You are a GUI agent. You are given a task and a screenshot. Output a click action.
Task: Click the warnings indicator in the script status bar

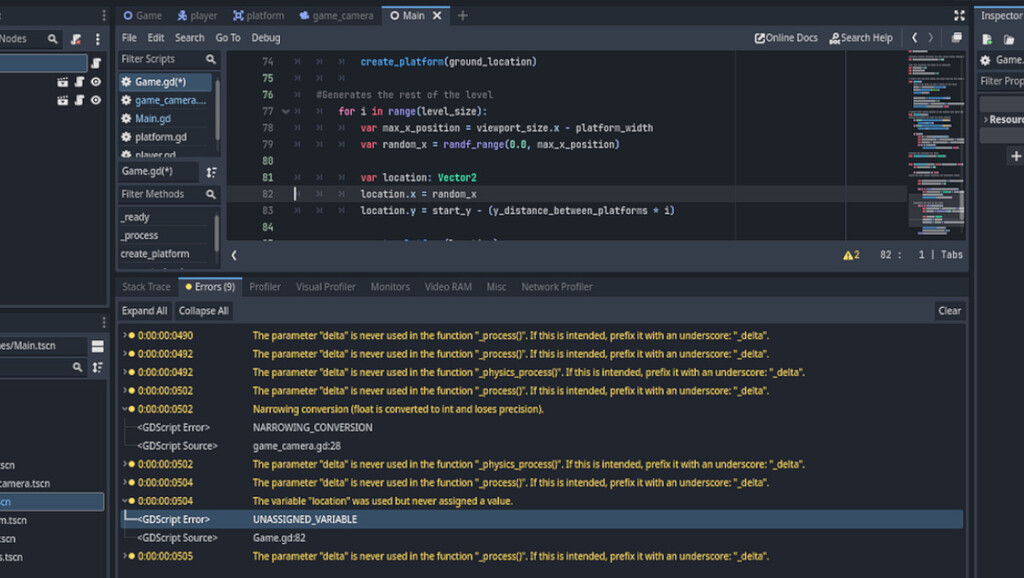click(851, 254)
